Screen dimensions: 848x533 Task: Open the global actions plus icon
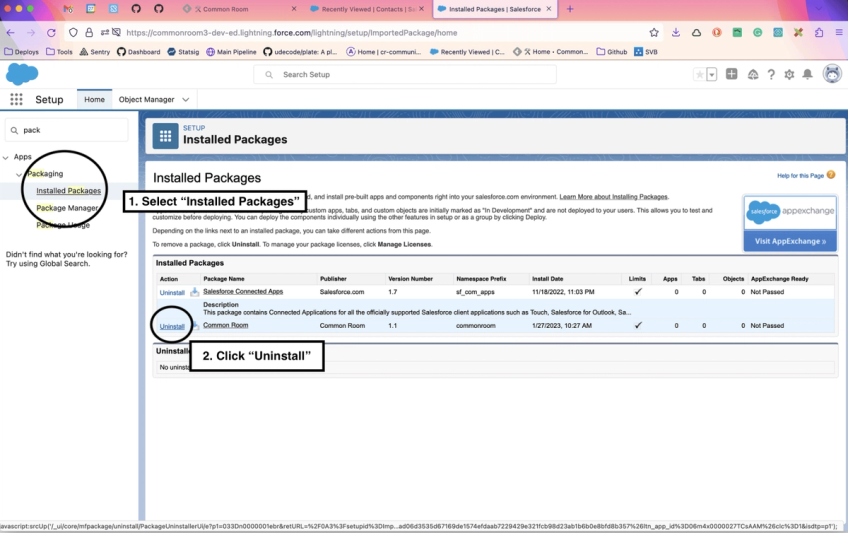point(731,74)
